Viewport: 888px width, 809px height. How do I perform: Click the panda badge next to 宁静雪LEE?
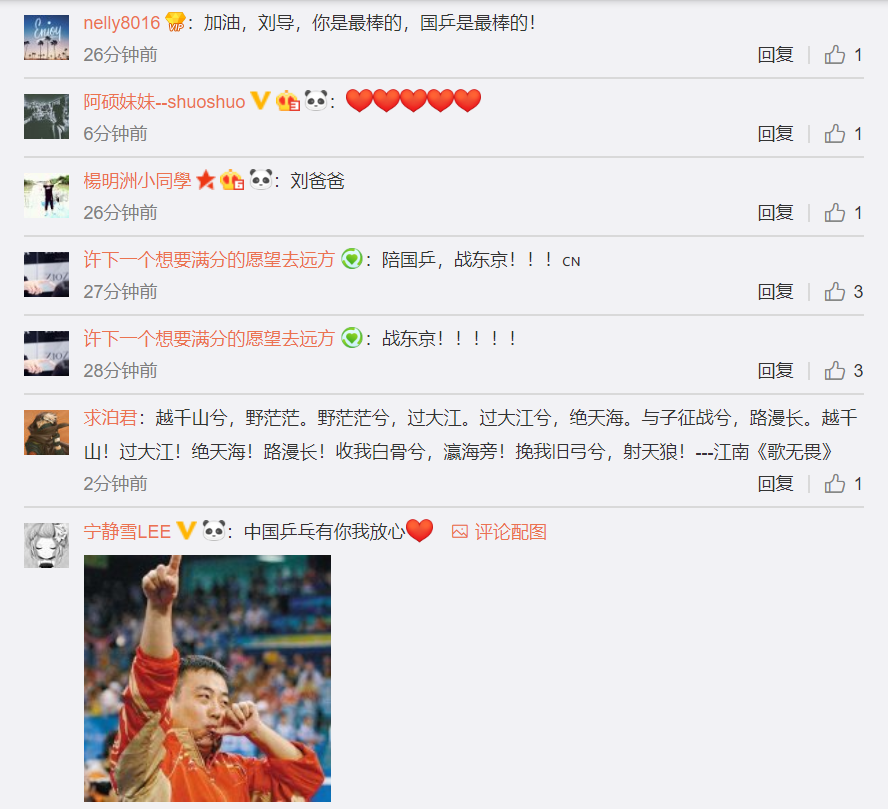tap(214, 531)
